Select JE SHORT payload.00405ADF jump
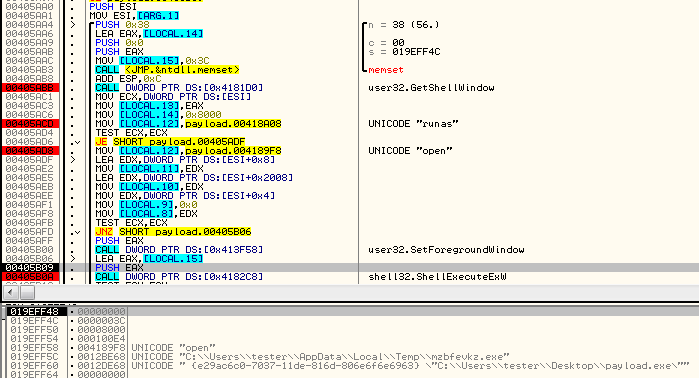This screenshot has height=378, width=699. point(170,142)
